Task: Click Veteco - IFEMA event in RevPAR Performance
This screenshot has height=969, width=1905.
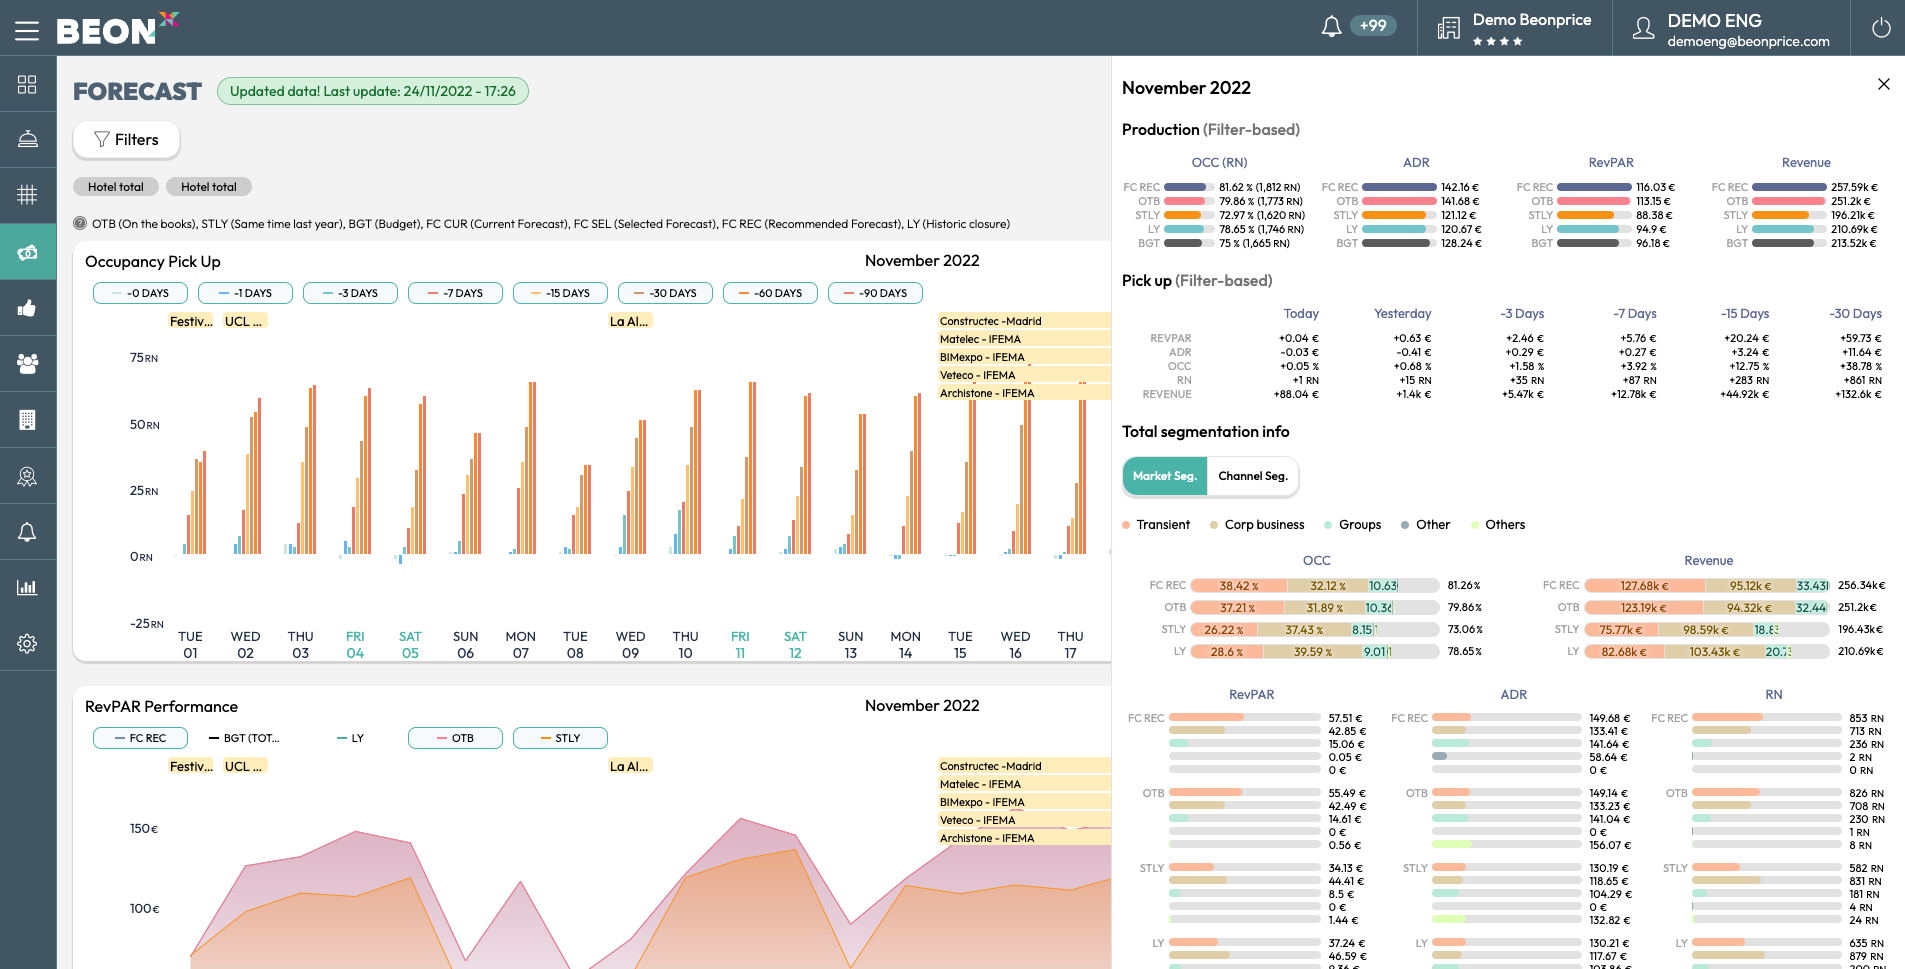Action: [1024, 820]
